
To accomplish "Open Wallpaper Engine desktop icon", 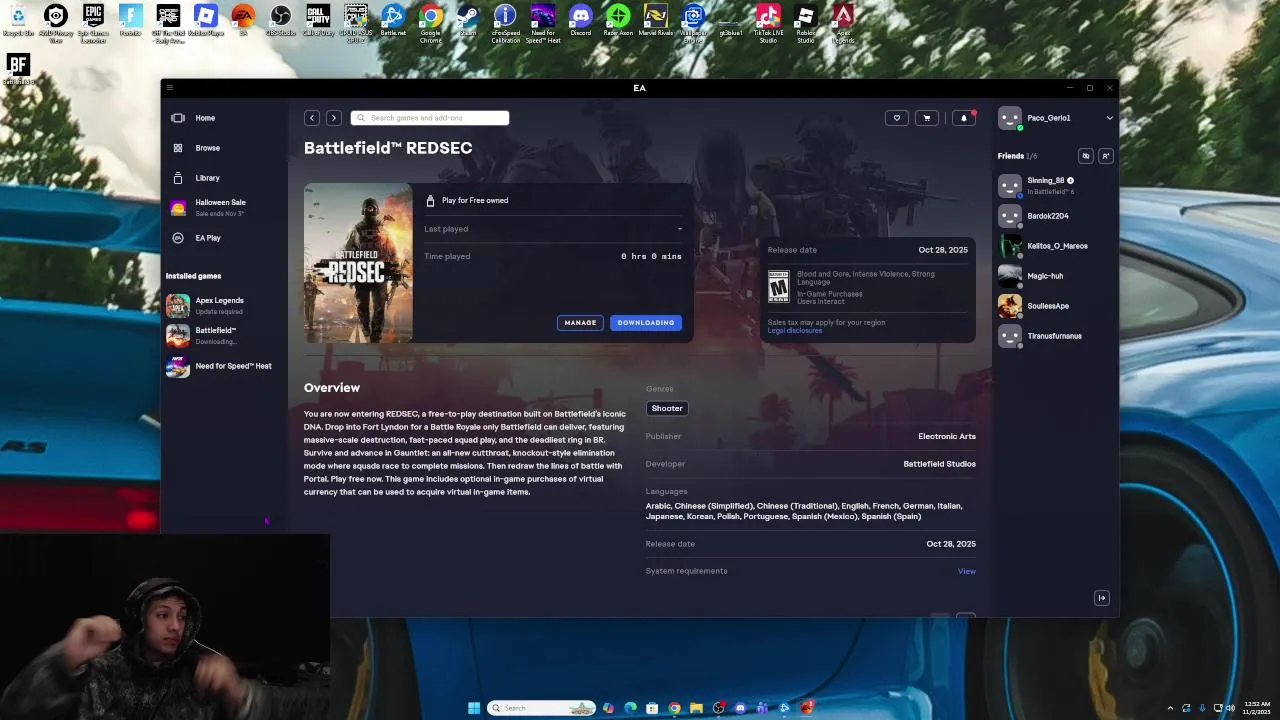I will click(x=693, y=24).
